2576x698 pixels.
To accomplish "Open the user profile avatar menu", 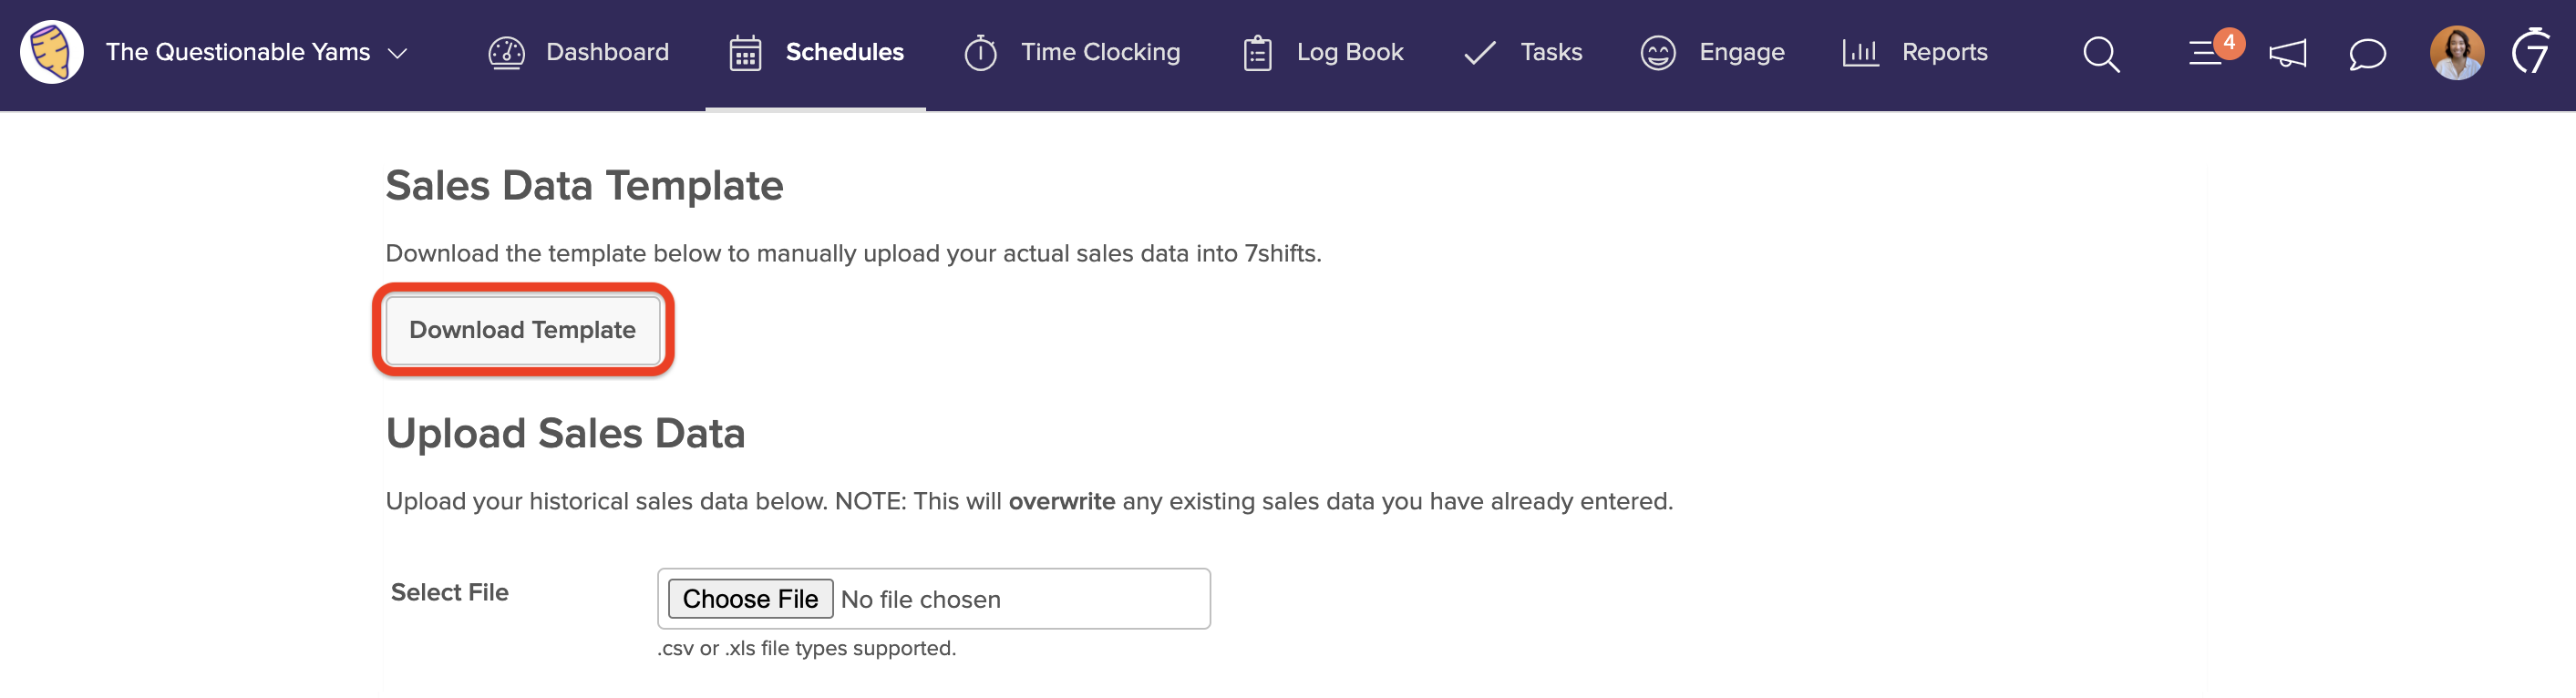I will point(2456,53).
